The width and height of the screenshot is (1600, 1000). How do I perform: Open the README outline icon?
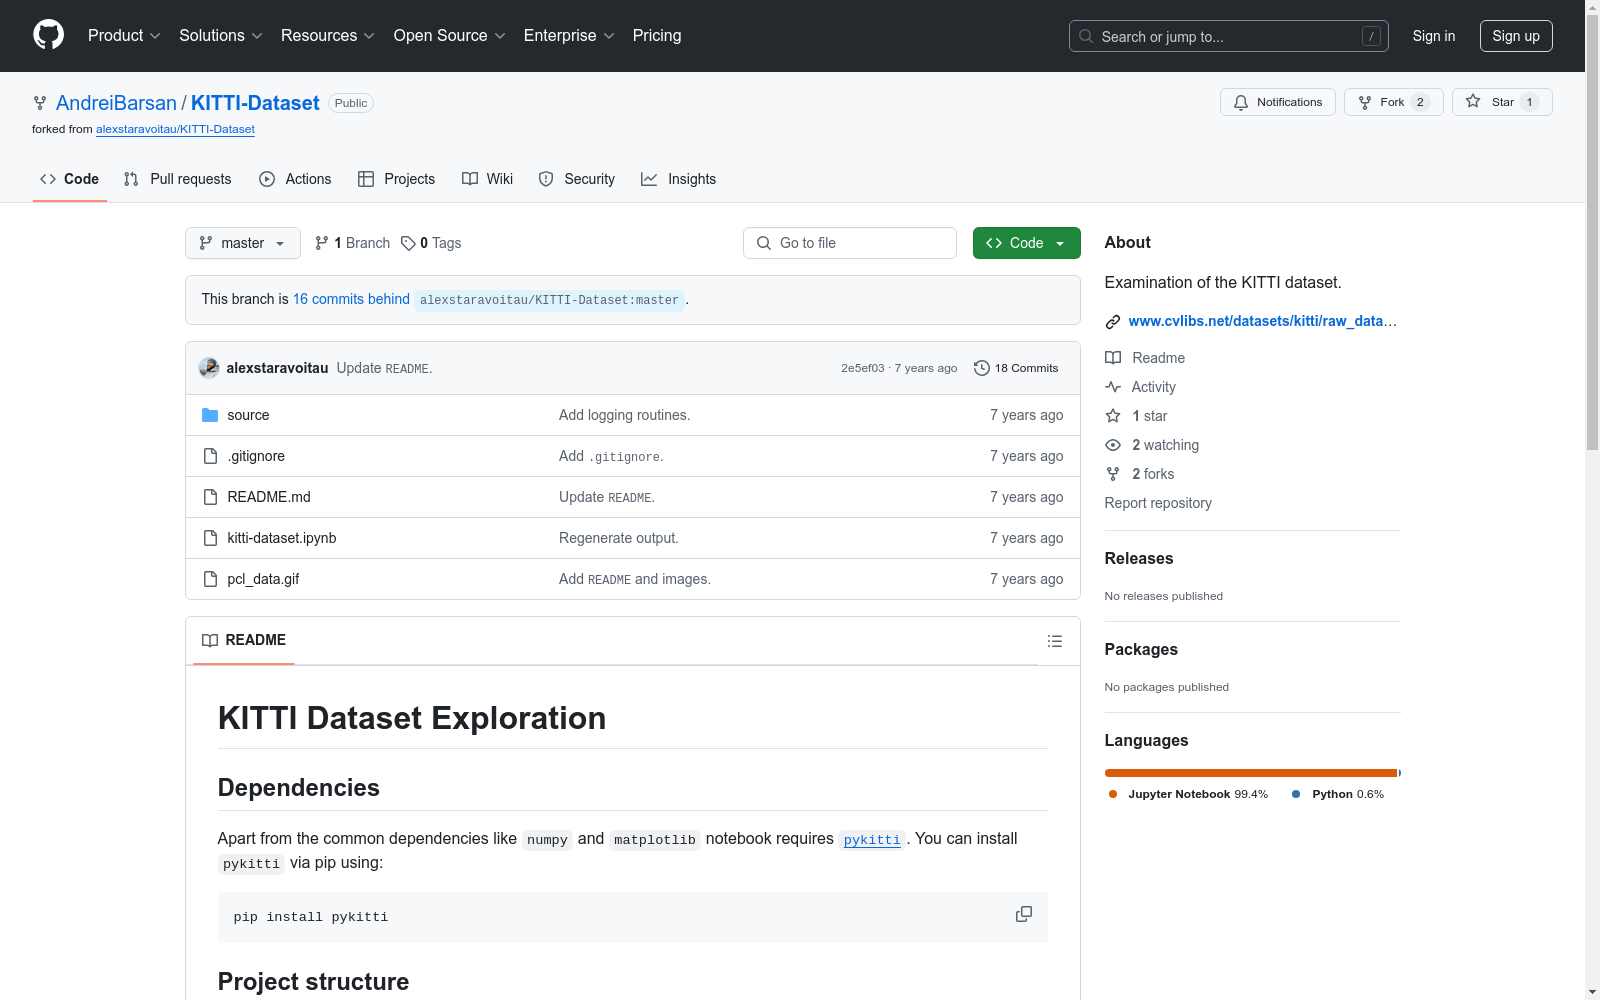click(1055, 641)
